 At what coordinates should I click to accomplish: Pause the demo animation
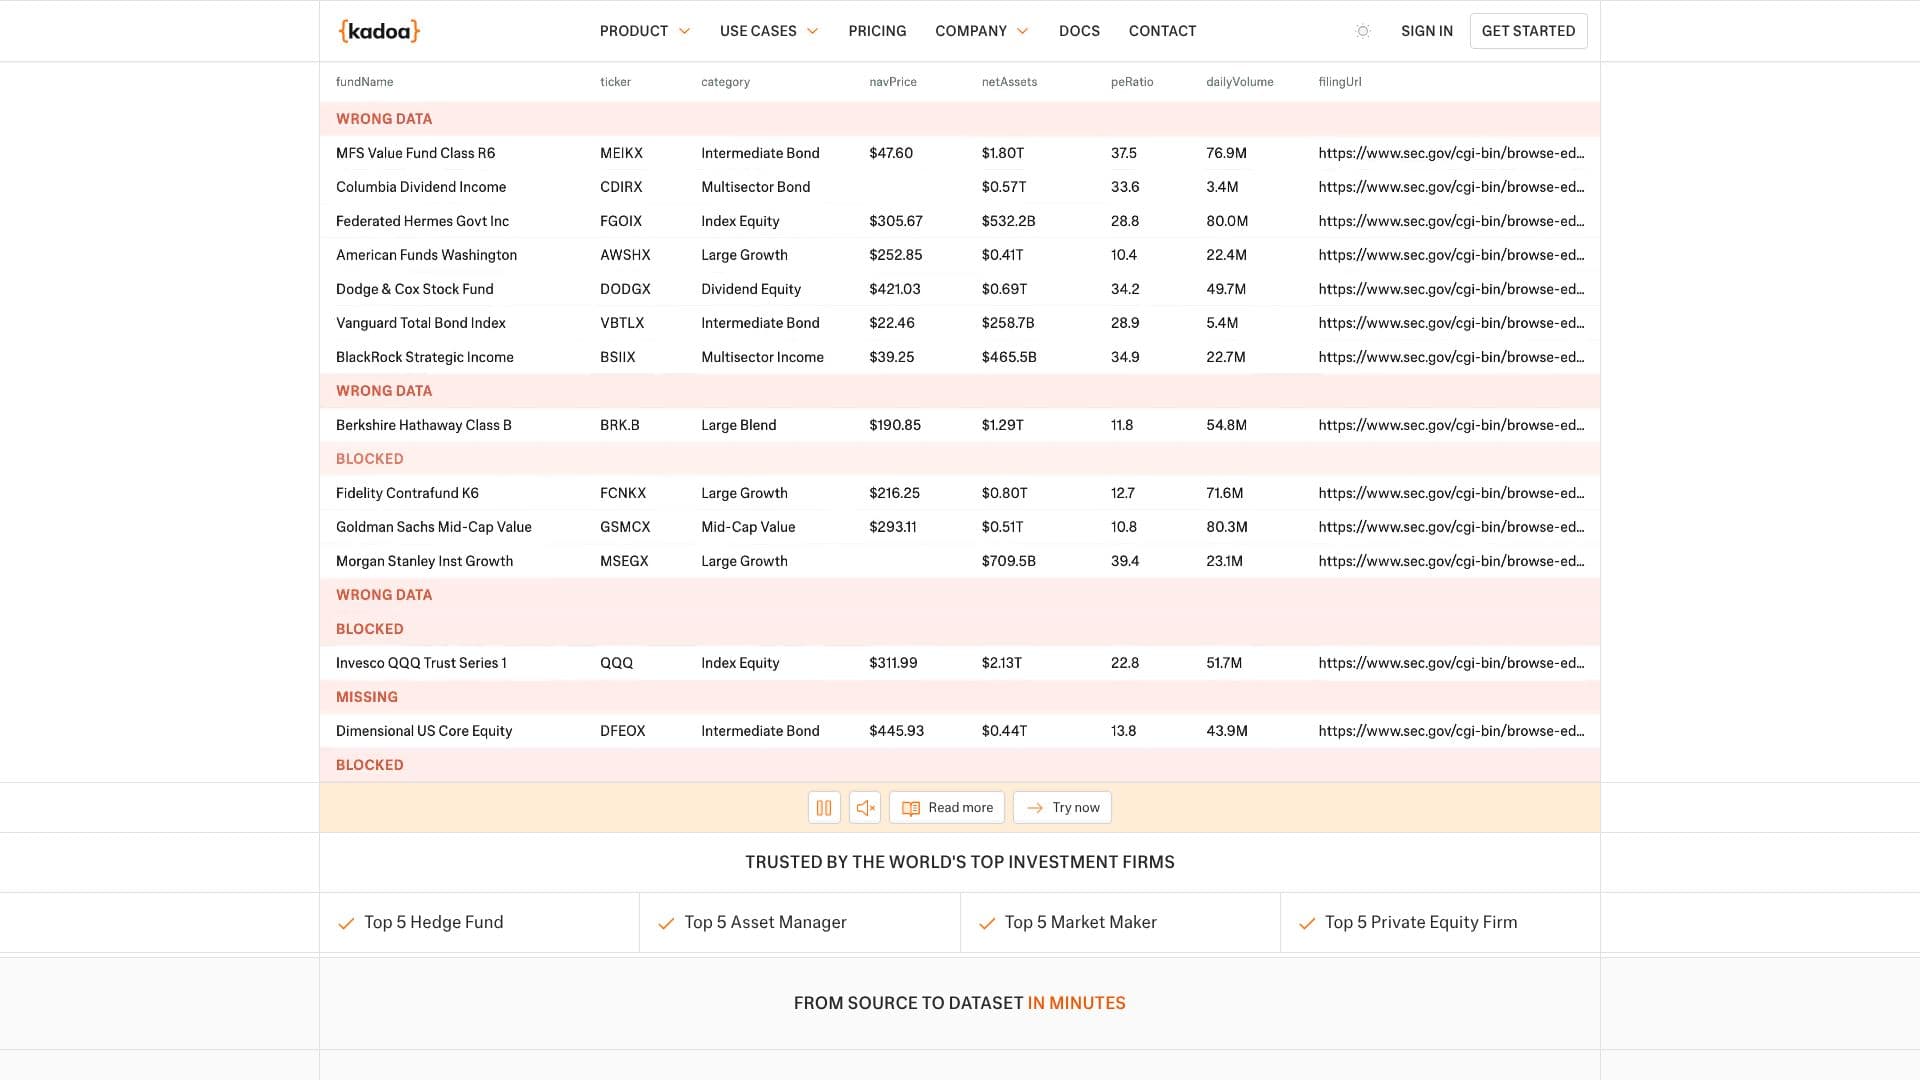(x=824, y=808)
